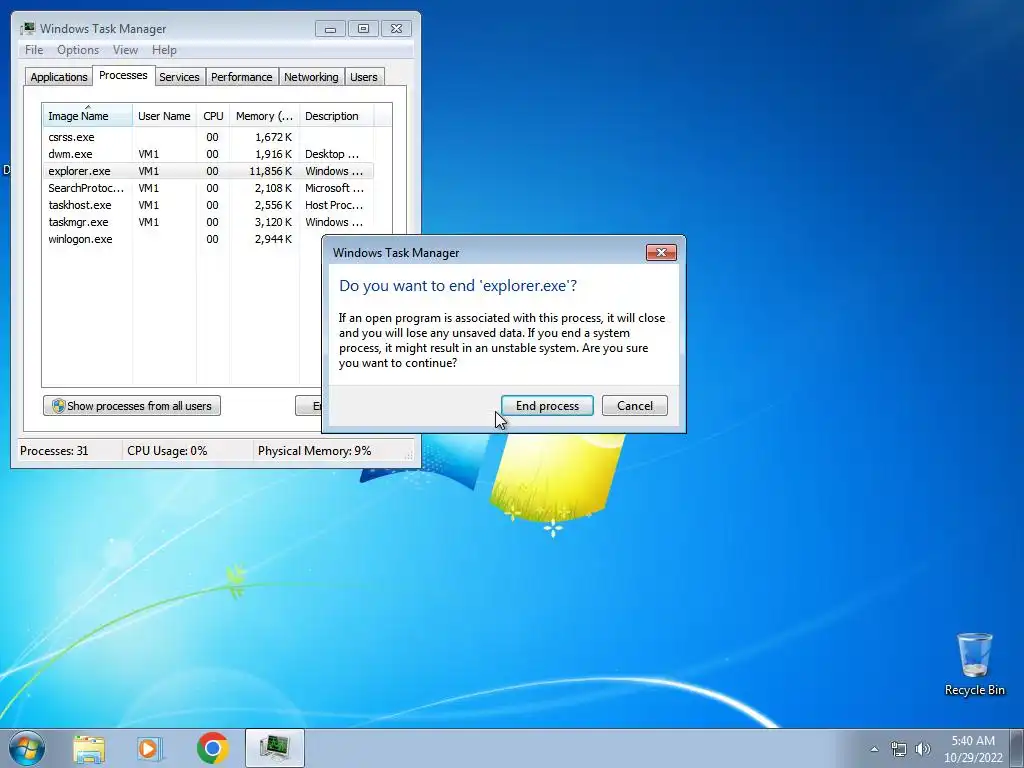
Task: Click the Show desktop strip
Action: [1017, 748]
